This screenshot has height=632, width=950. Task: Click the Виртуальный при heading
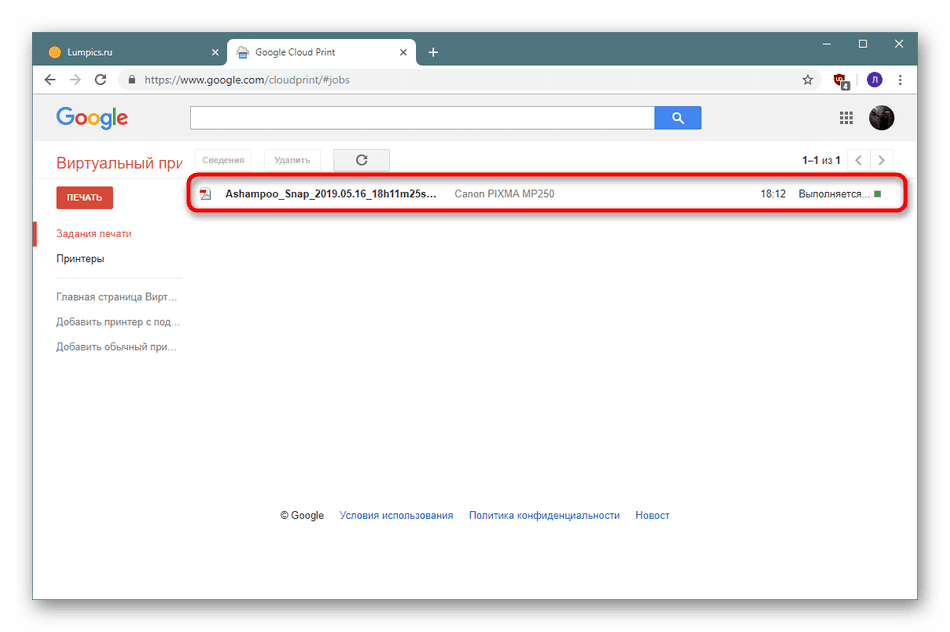[119, 163]
